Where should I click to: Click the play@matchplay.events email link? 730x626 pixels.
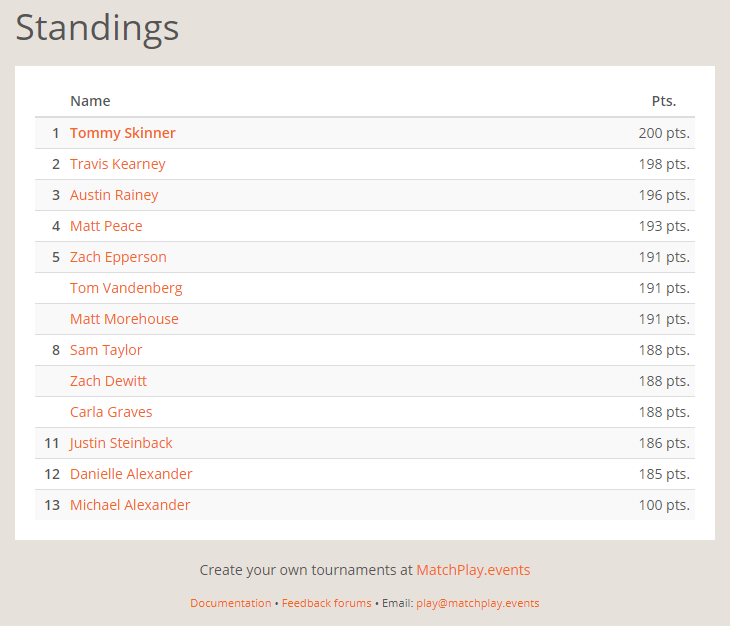coord(477,603)
